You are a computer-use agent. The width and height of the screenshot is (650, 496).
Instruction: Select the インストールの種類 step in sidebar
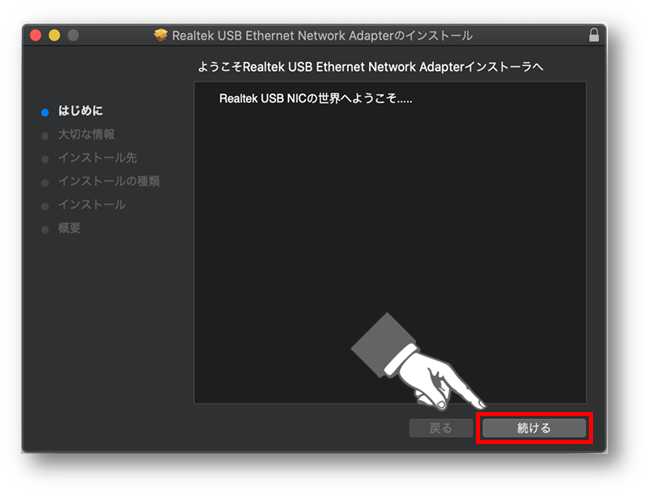click(x=109, y=181)
